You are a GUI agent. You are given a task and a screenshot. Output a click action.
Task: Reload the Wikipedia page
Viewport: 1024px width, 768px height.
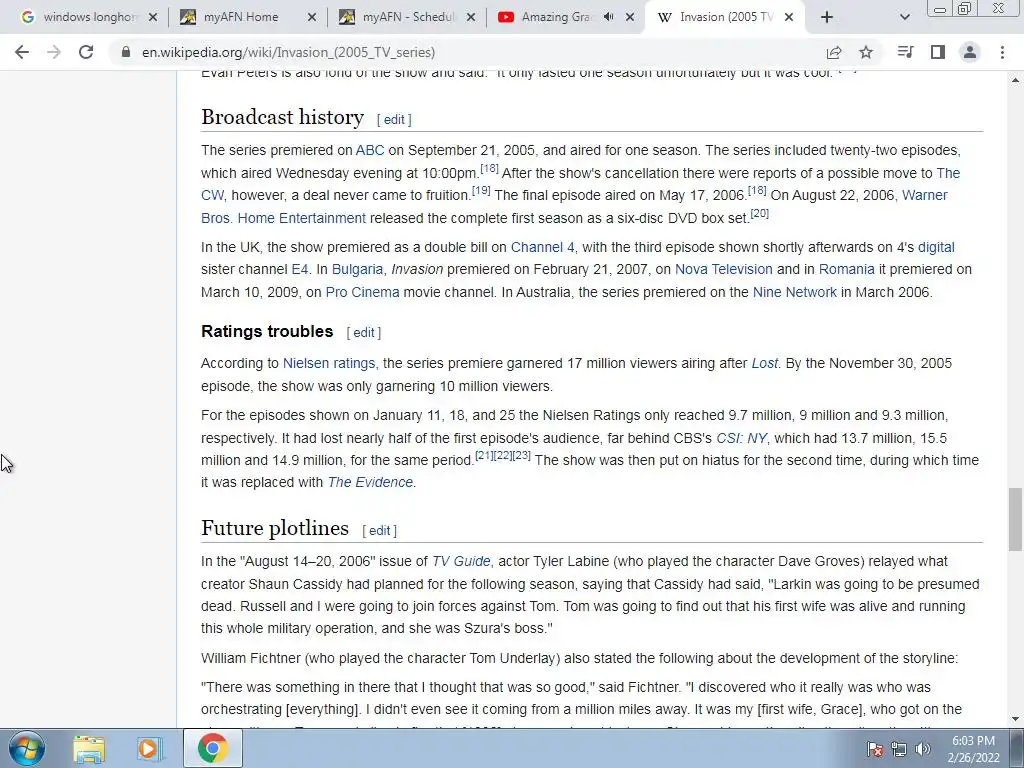(x=86, y=52)
